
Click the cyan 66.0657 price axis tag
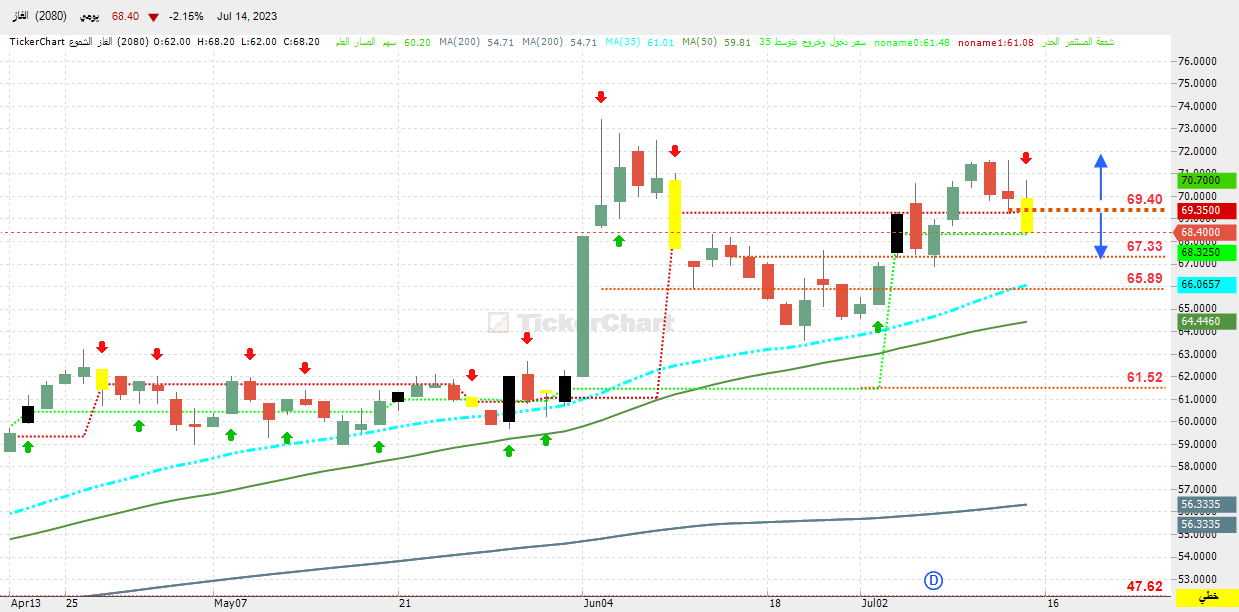tap(1207, 284)
